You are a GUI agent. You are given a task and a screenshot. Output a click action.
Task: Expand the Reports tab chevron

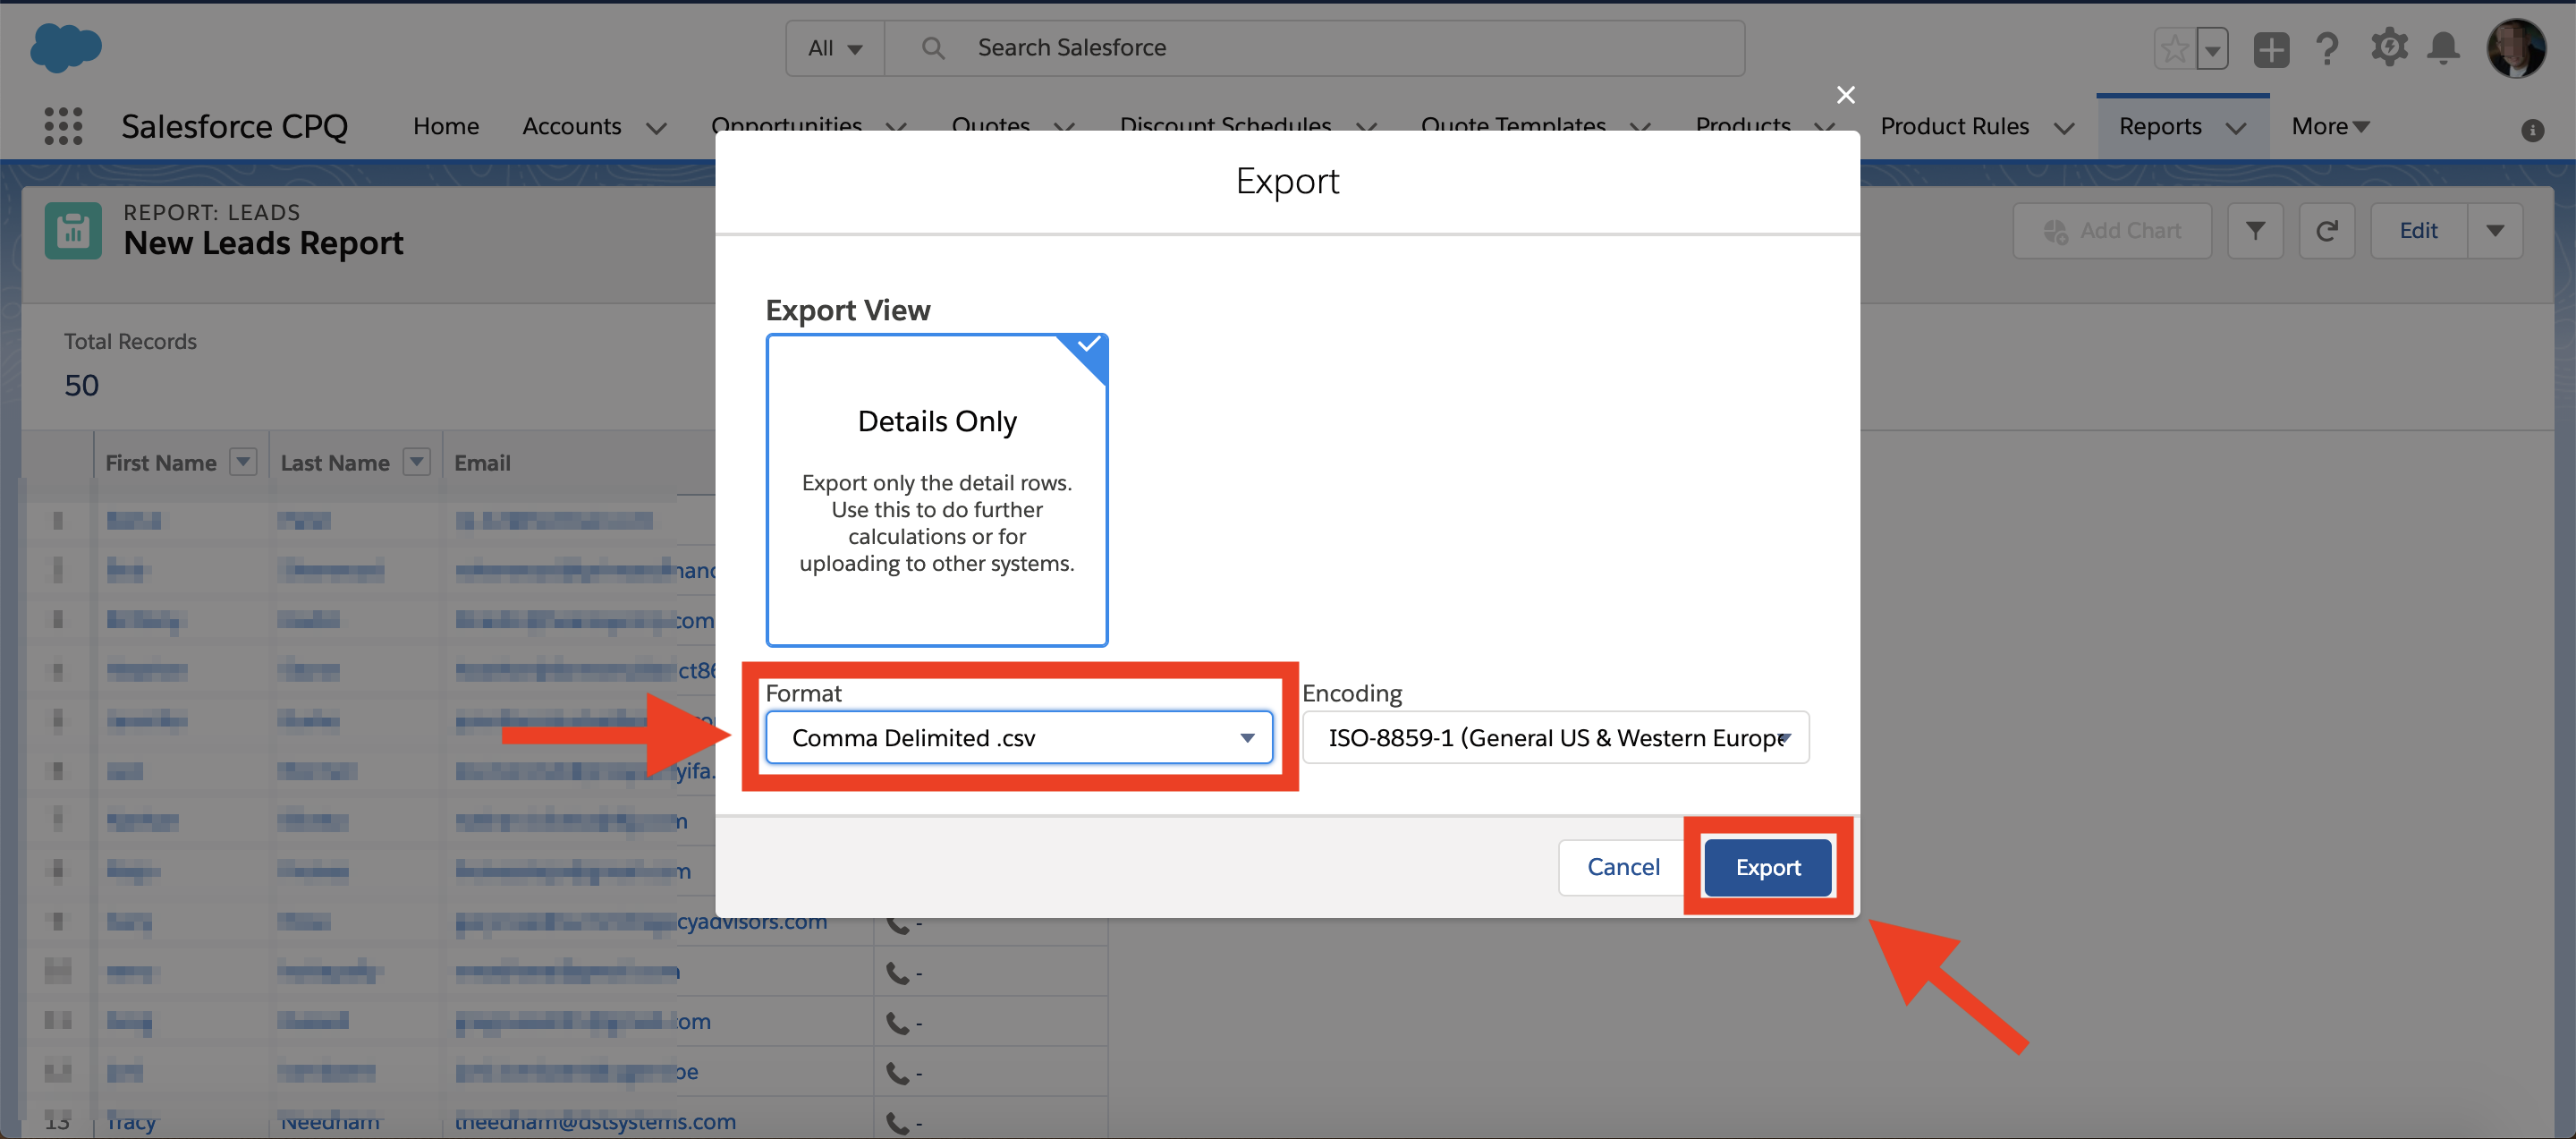coord(2236,128)
